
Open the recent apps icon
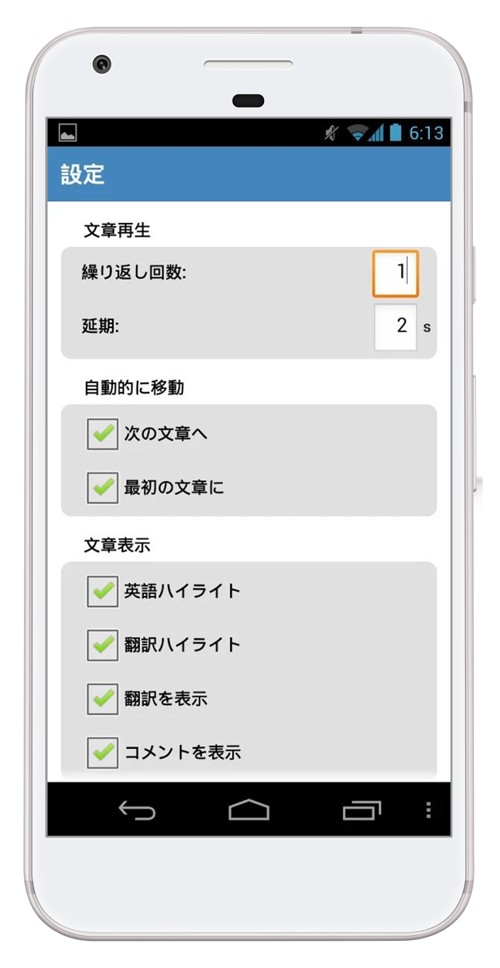coord(362,810)
